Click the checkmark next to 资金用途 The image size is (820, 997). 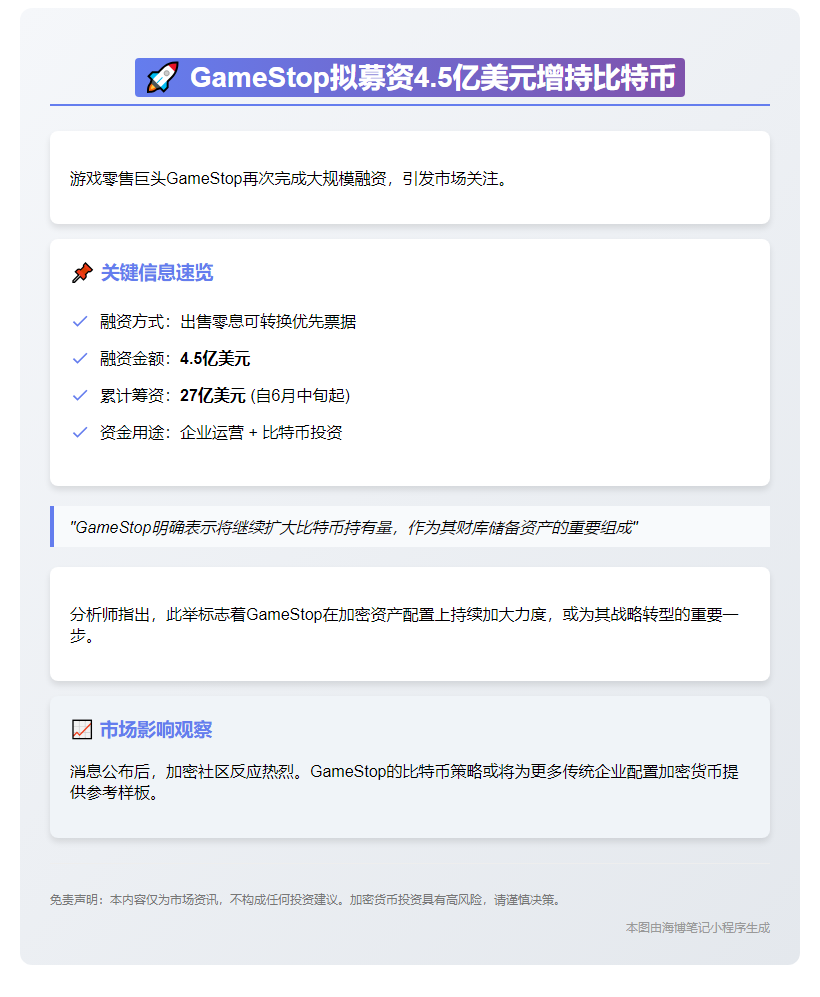pos(80,432)
